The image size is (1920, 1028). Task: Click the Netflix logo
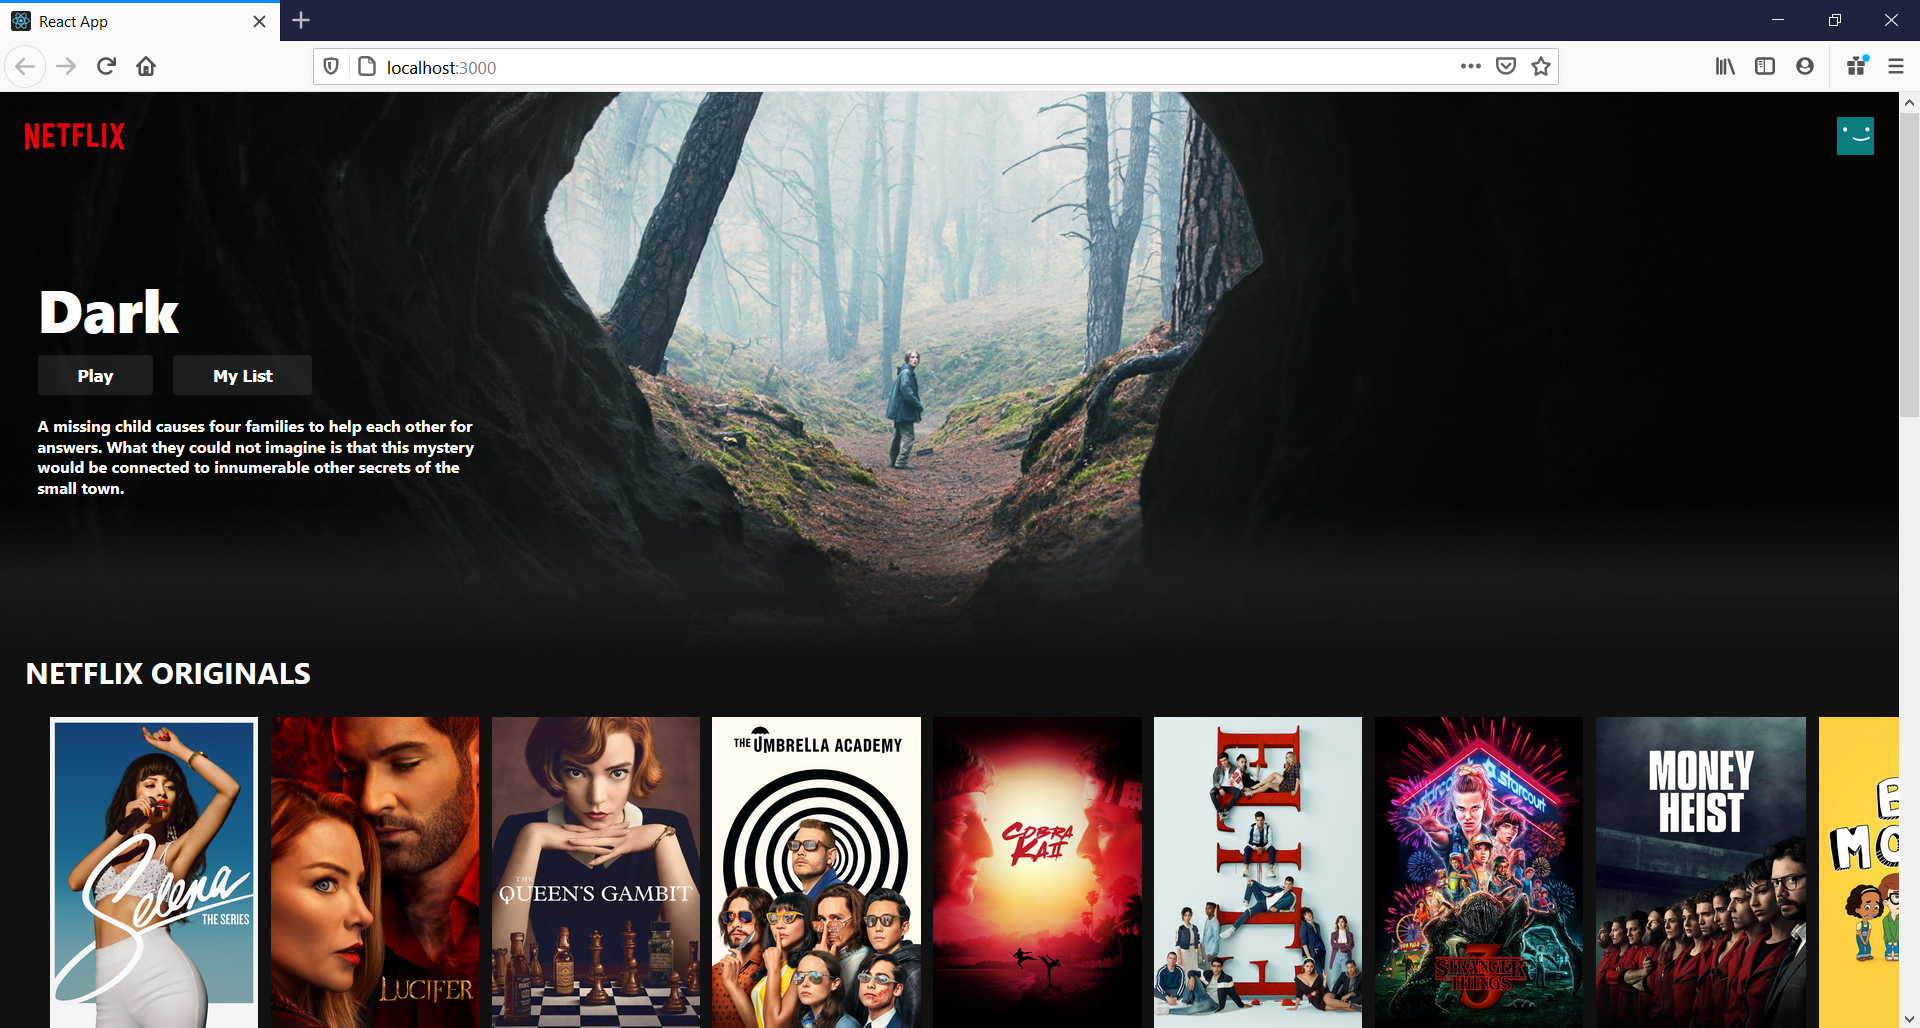[75, 136]
